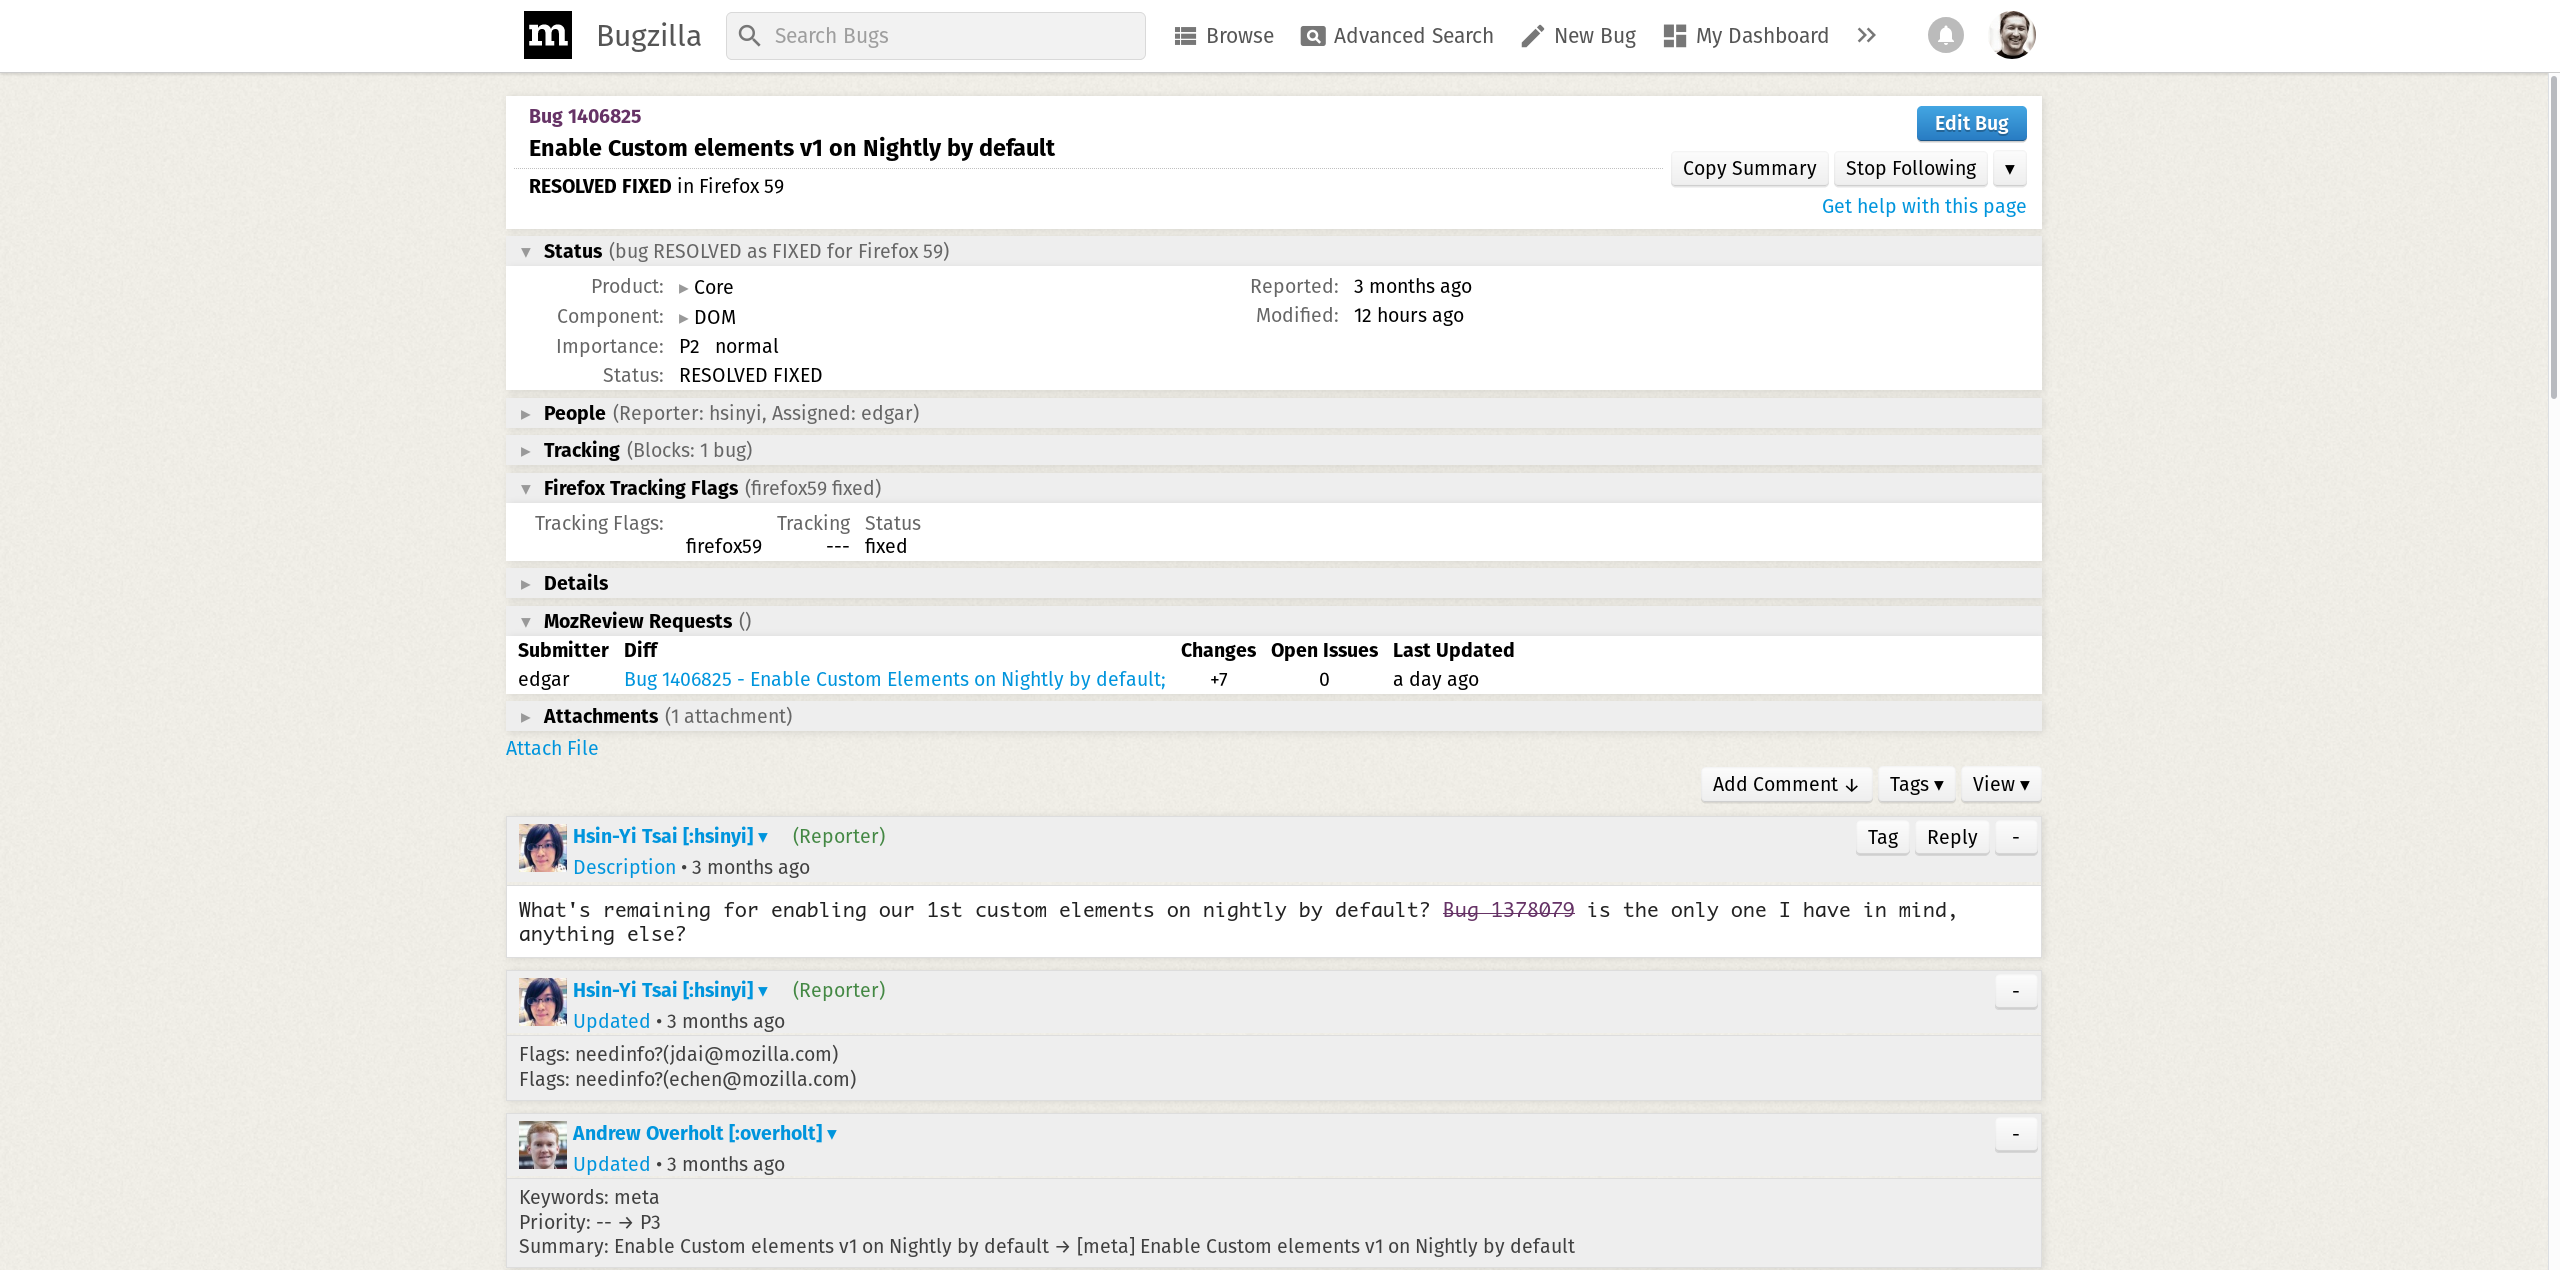The height and width of the screenshot is (1270, 2560).
Task: Click the 'firefox59' tracking flag text
Action: pyautogui.click(x=723, y=546)
